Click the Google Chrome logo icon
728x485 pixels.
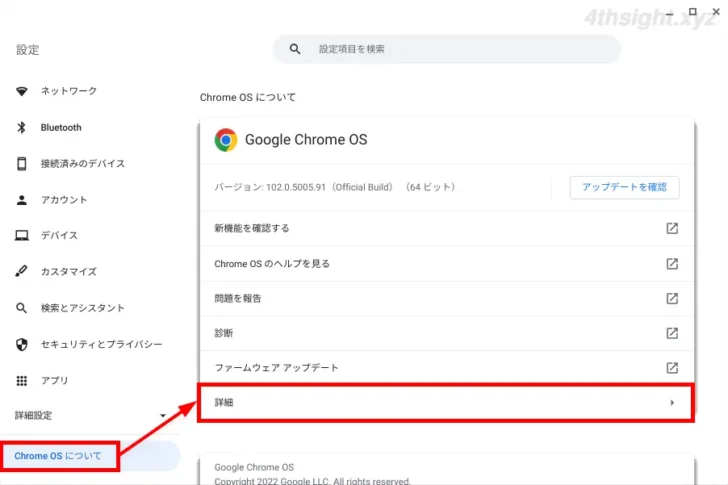point(226,140)
